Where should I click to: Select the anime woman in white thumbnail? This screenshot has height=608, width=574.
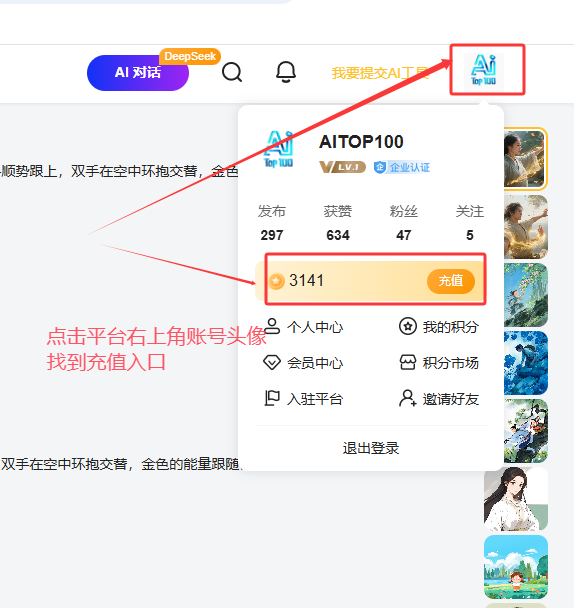[516, 499]
